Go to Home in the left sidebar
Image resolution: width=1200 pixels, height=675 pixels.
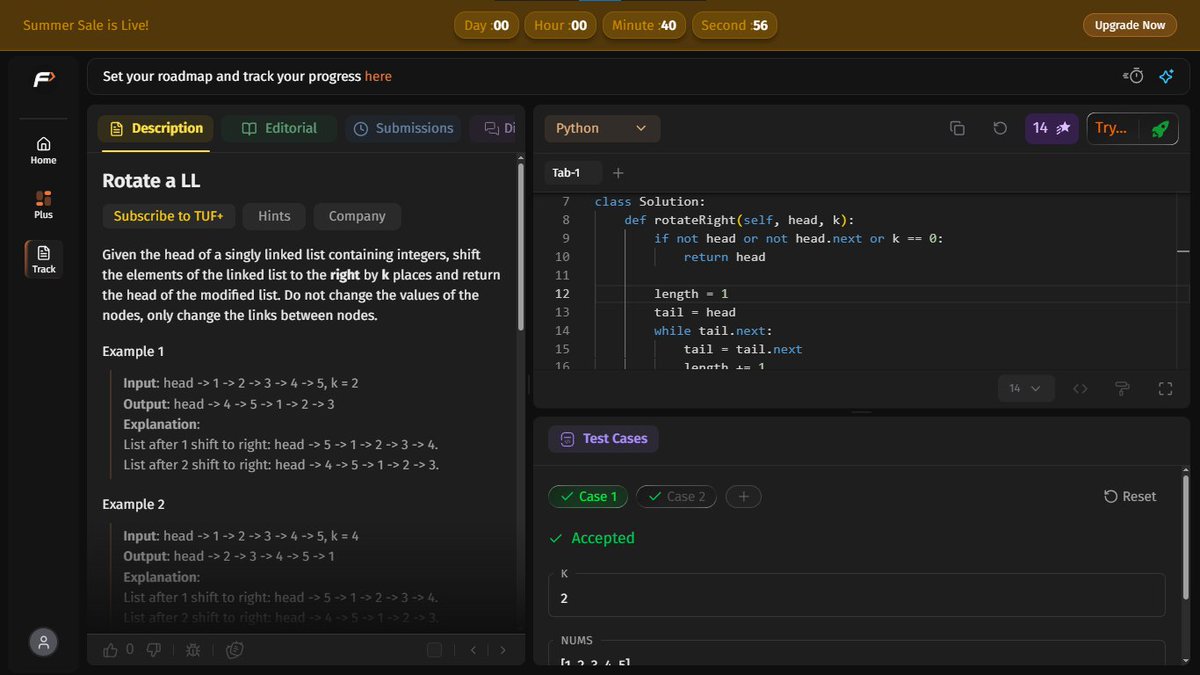click(43, 150)
